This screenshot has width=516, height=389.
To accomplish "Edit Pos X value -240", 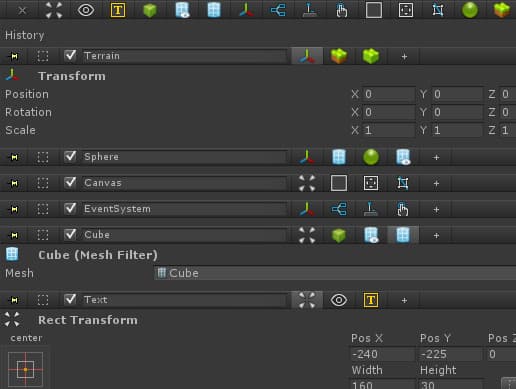I will pos(382,354).
